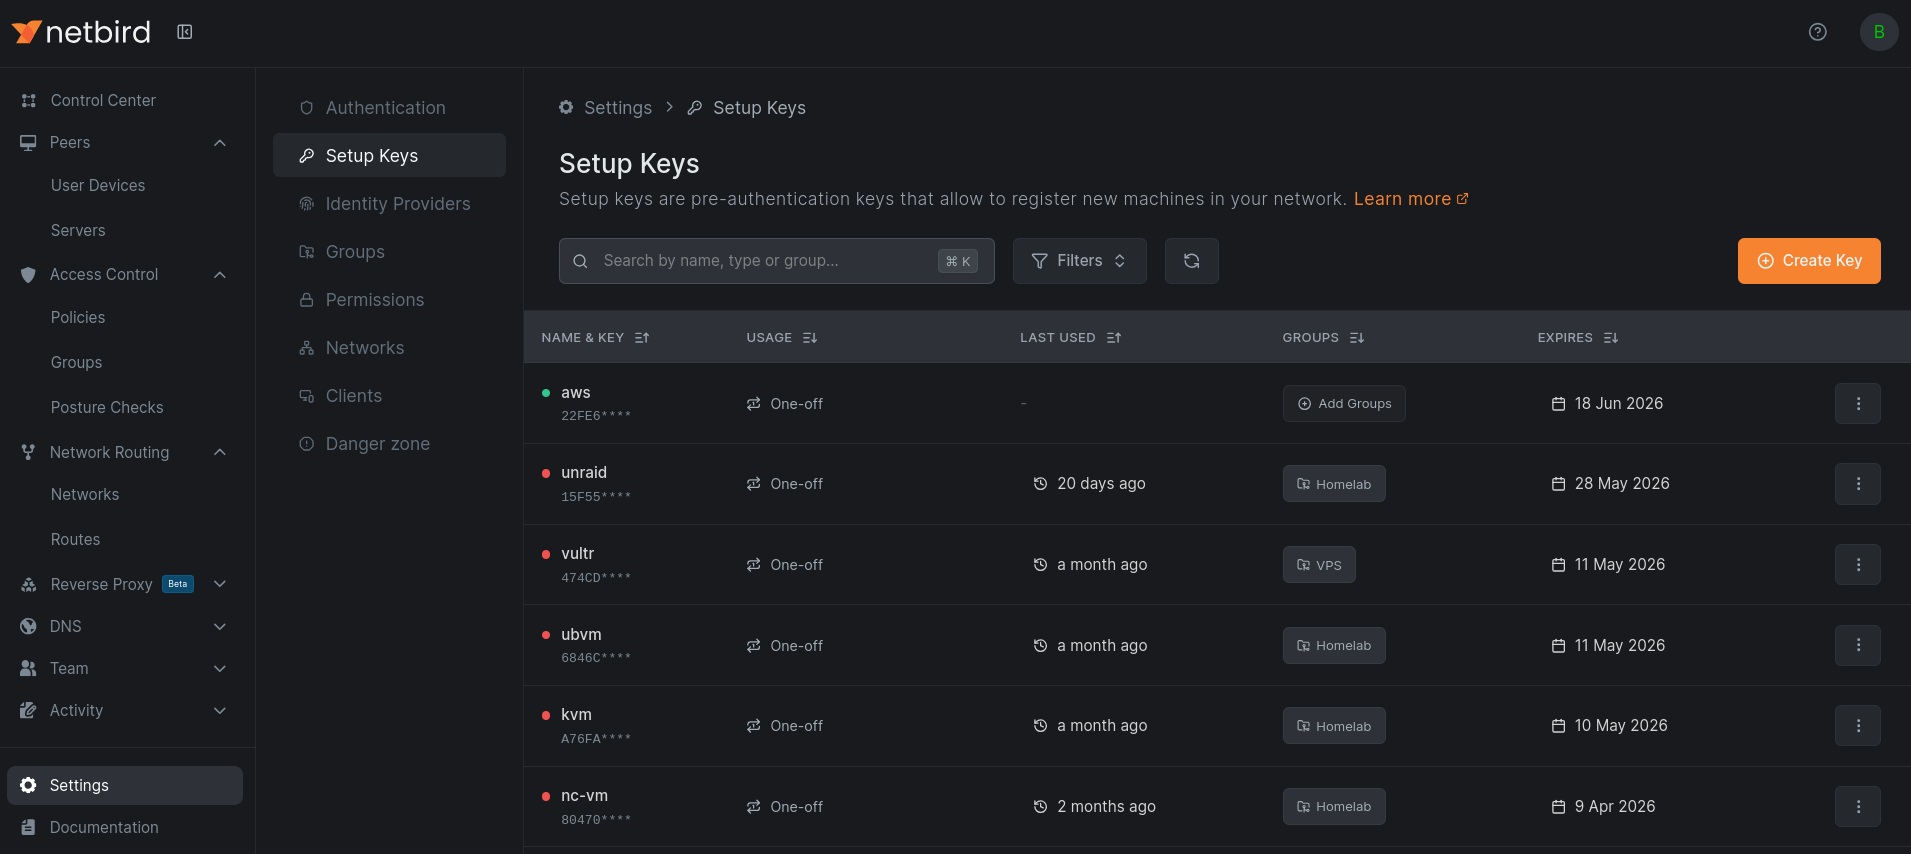Open row actions menu for vultr key
1911x854 pixels.
[1858, 565]
